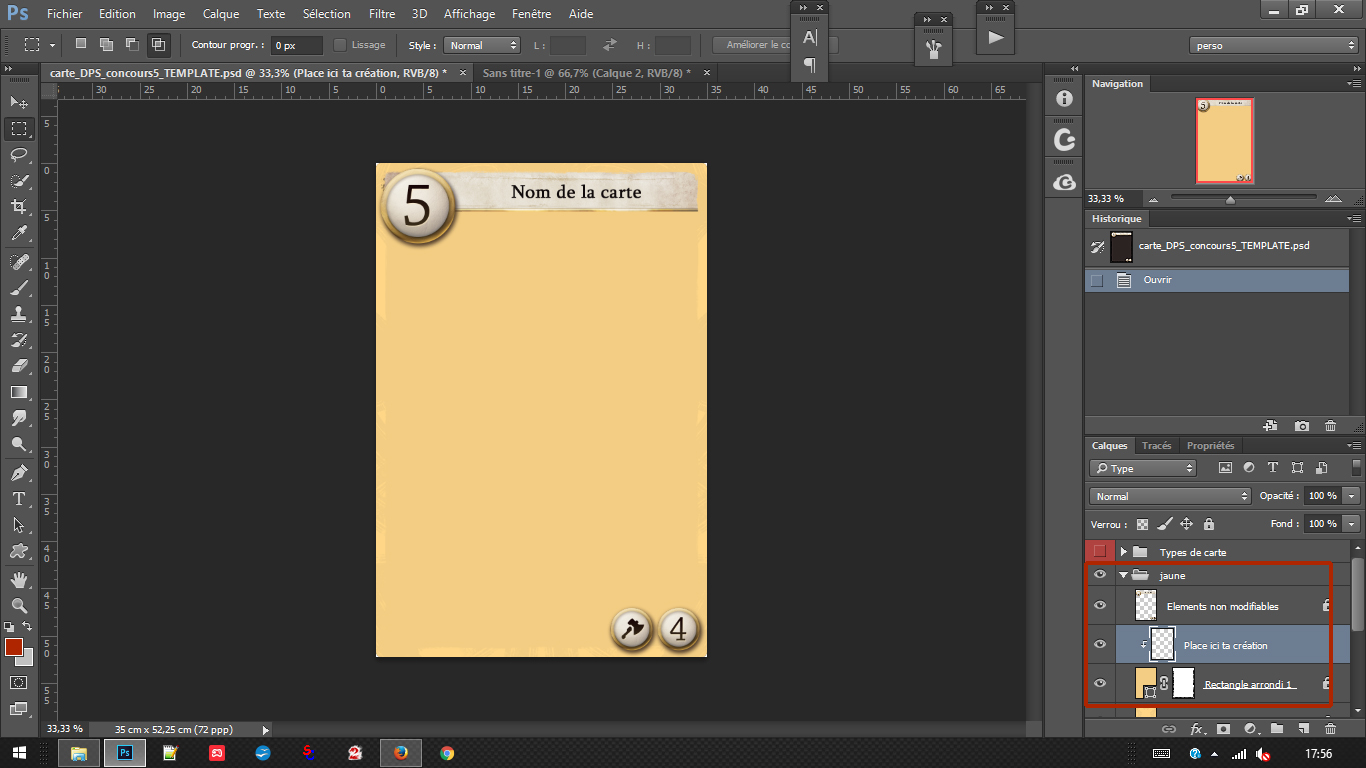Click the Delete layer trash icon

[1330, 729]
